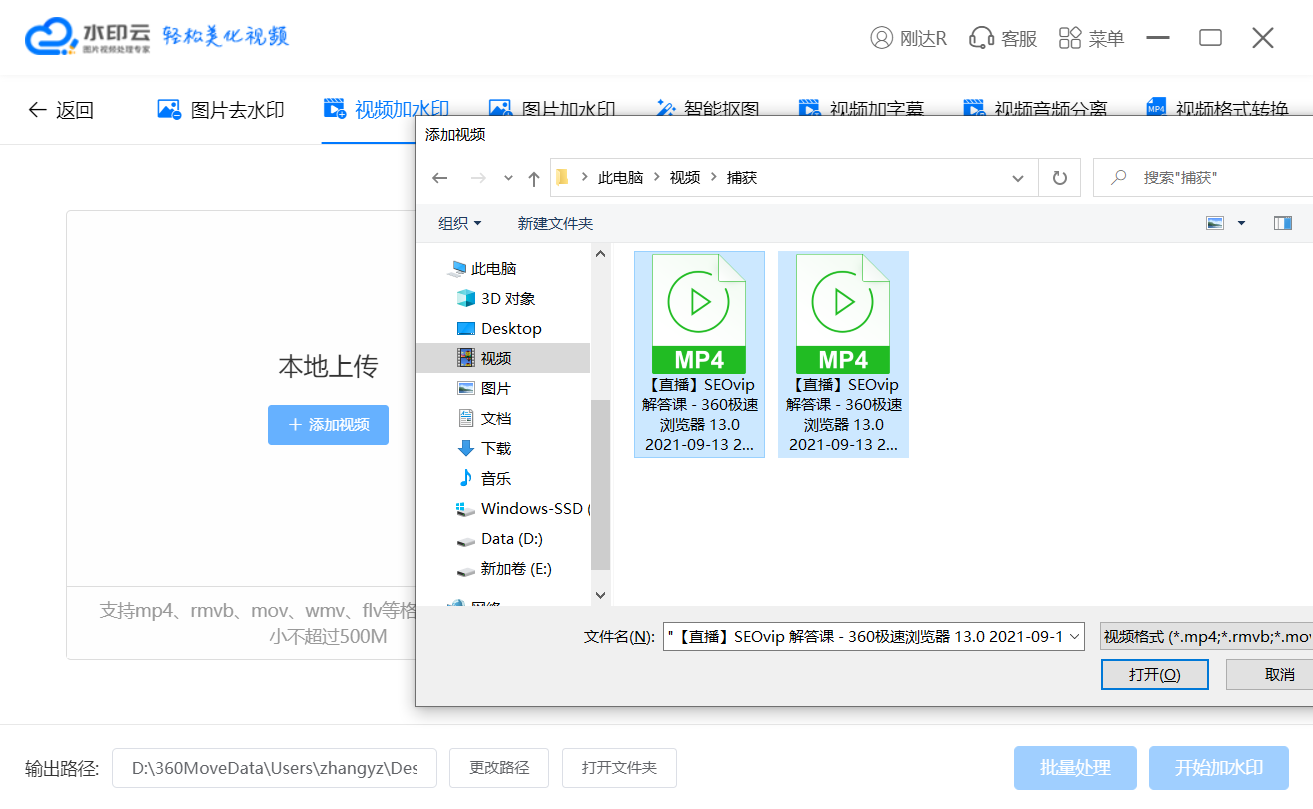Contact 客服 via headset icon
The width and height of the screenshot is (1313, 809).
tap(981, 38)
